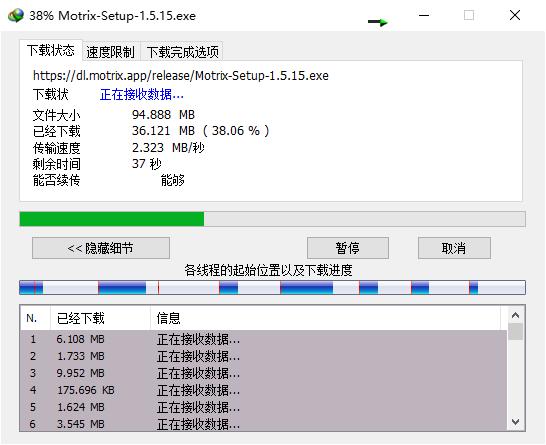Select thread row 2 with 1.733 MB
546x445 pixels.
pyautogui.click(x=264, y=356)
